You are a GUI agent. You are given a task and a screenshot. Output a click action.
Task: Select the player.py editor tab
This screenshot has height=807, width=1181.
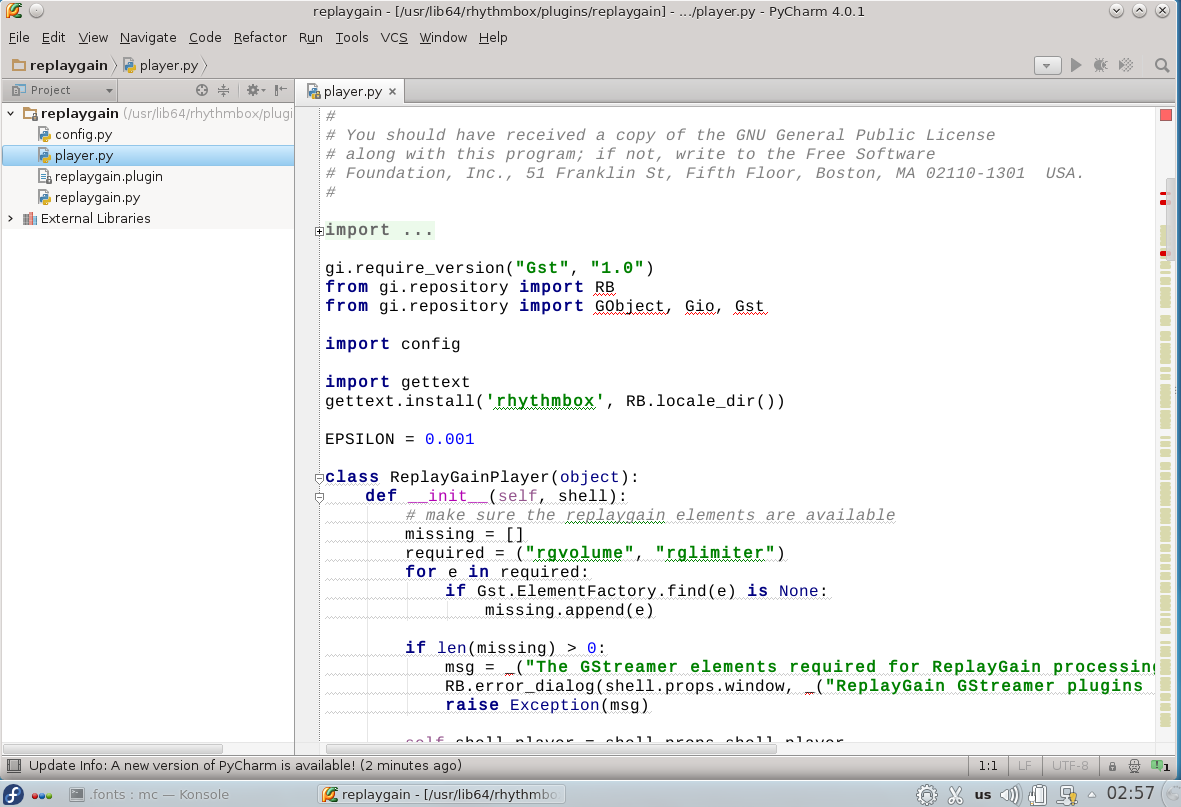point(352,91)
